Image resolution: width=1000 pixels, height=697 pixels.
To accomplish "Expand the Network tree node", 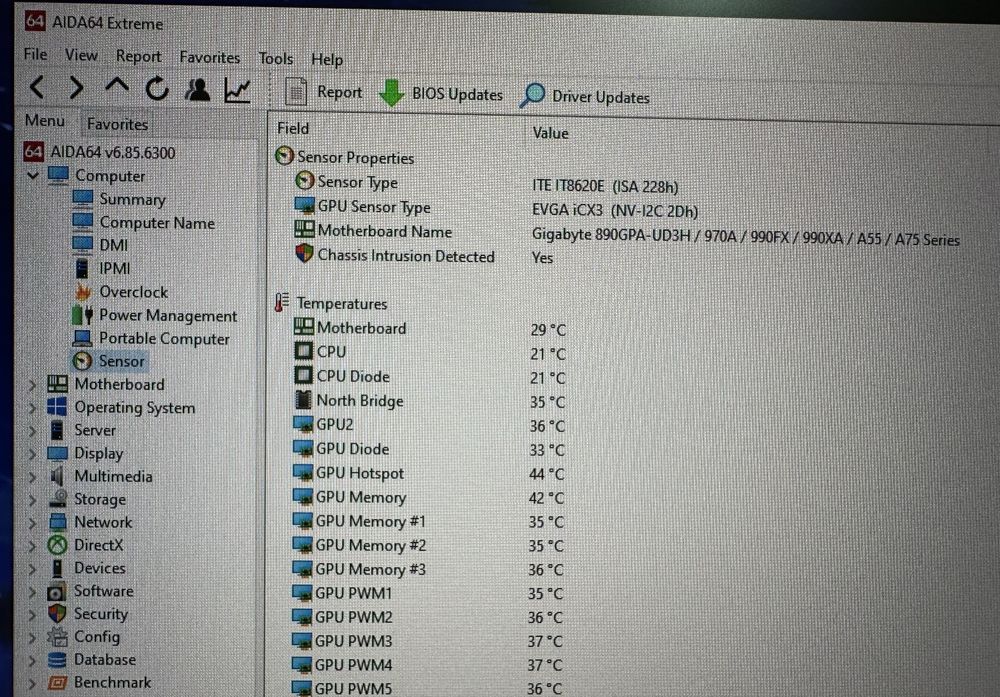I will click(33, 522).
